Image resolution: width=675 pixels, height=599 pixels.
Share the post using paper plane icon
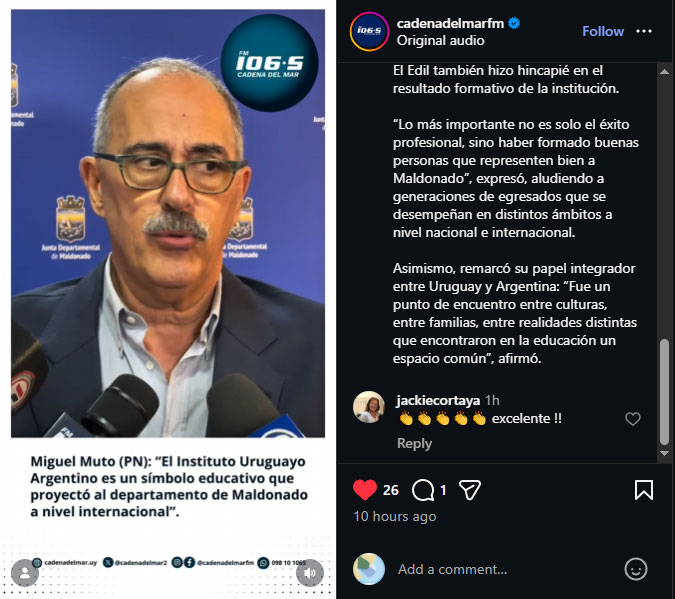[470, 490]
